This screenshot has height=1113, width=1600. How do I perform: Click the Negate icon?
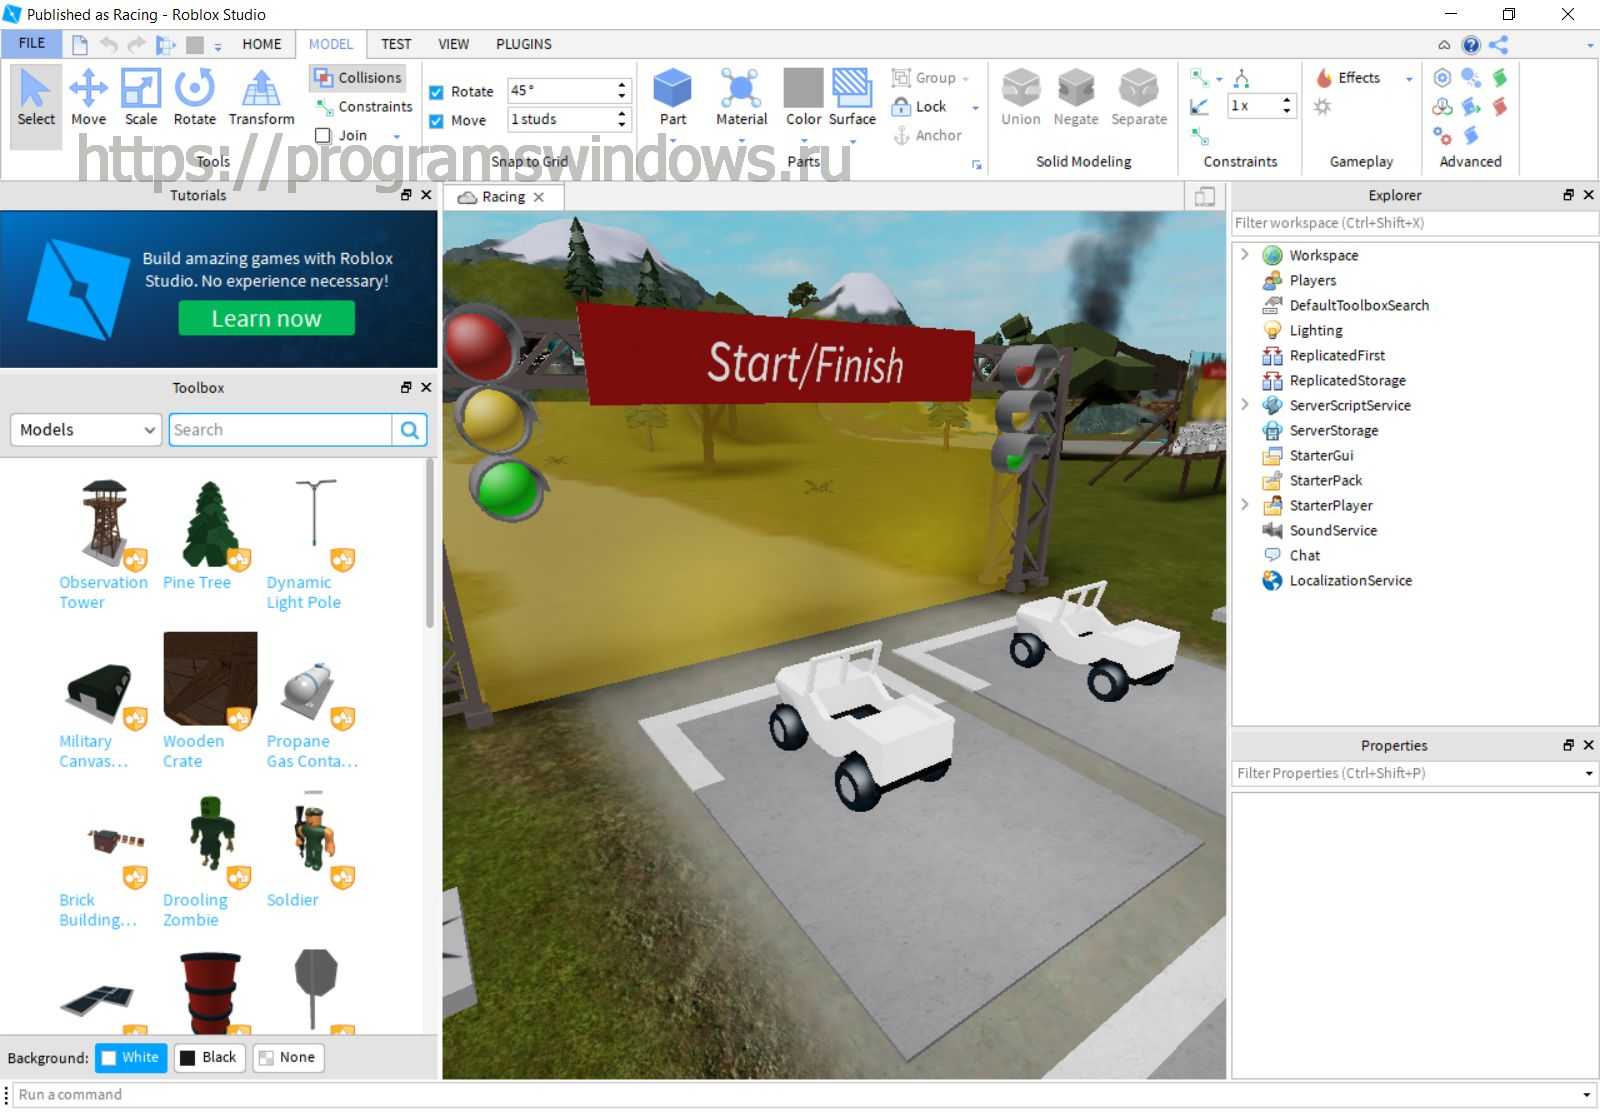(x=1076, y=98)
